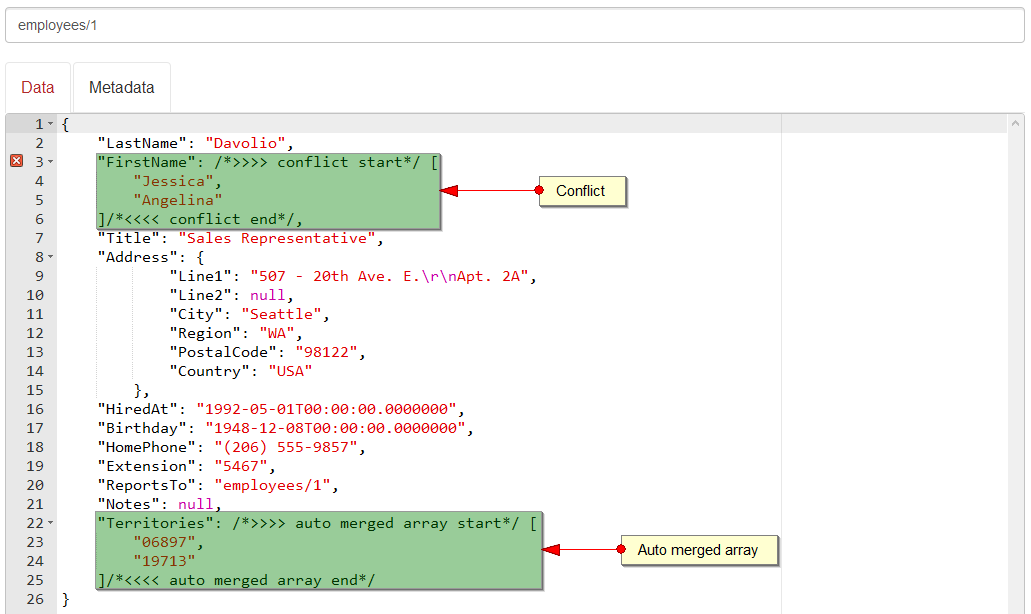Click the "Seattle" City value
1031x614 pixels.
point(281,314)
